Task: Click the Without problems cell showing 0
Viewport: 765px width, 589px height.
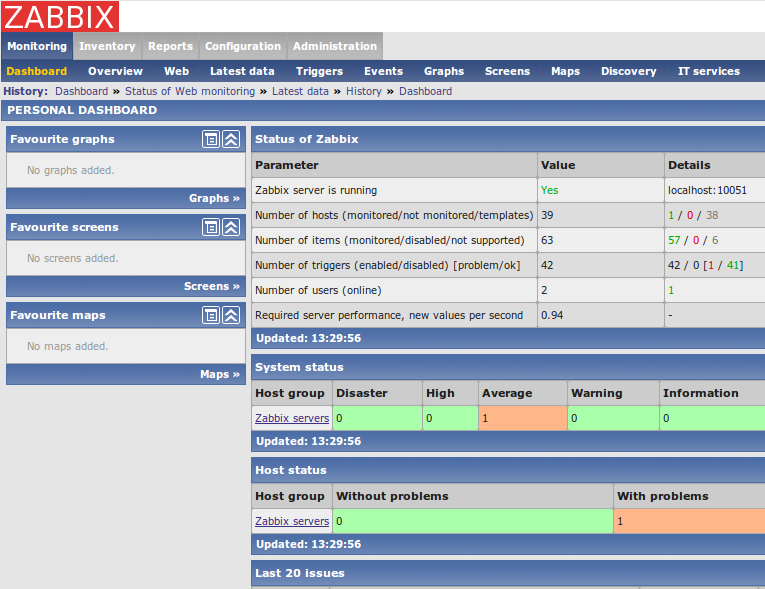Action: pos(473,521)
